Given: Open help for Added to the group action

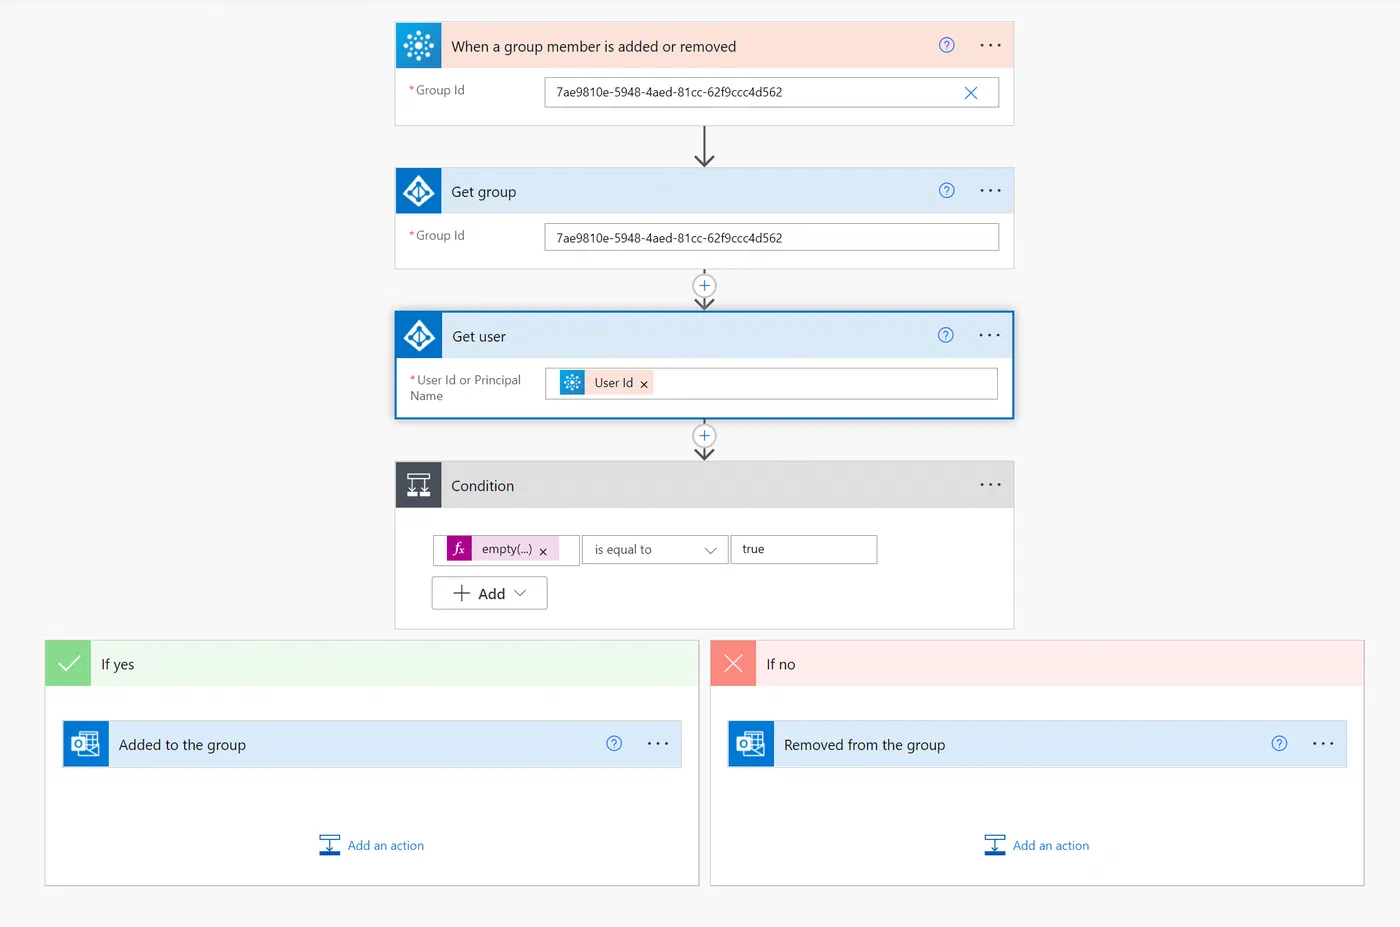Looking at the screenshot, I should point(614,743).
